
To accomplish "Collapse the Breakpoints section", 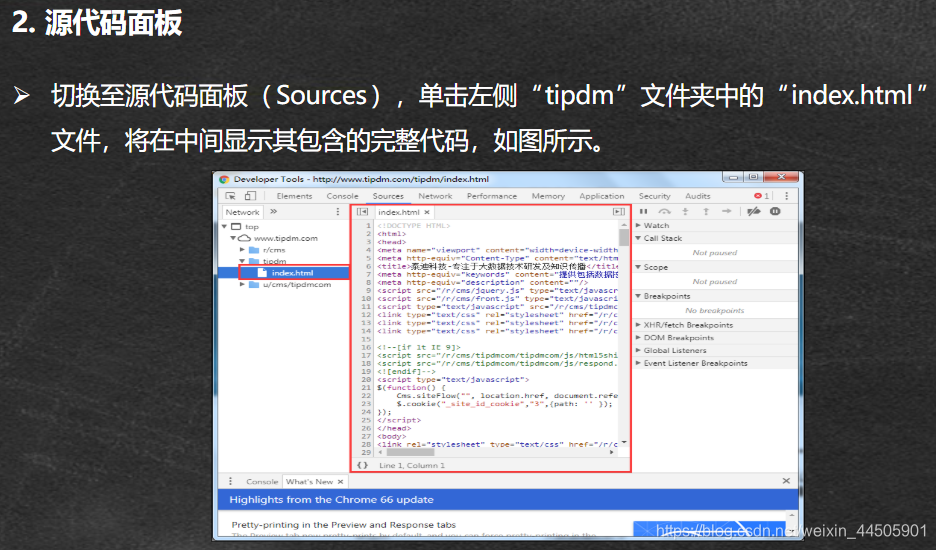I will [x=638, y=296].
